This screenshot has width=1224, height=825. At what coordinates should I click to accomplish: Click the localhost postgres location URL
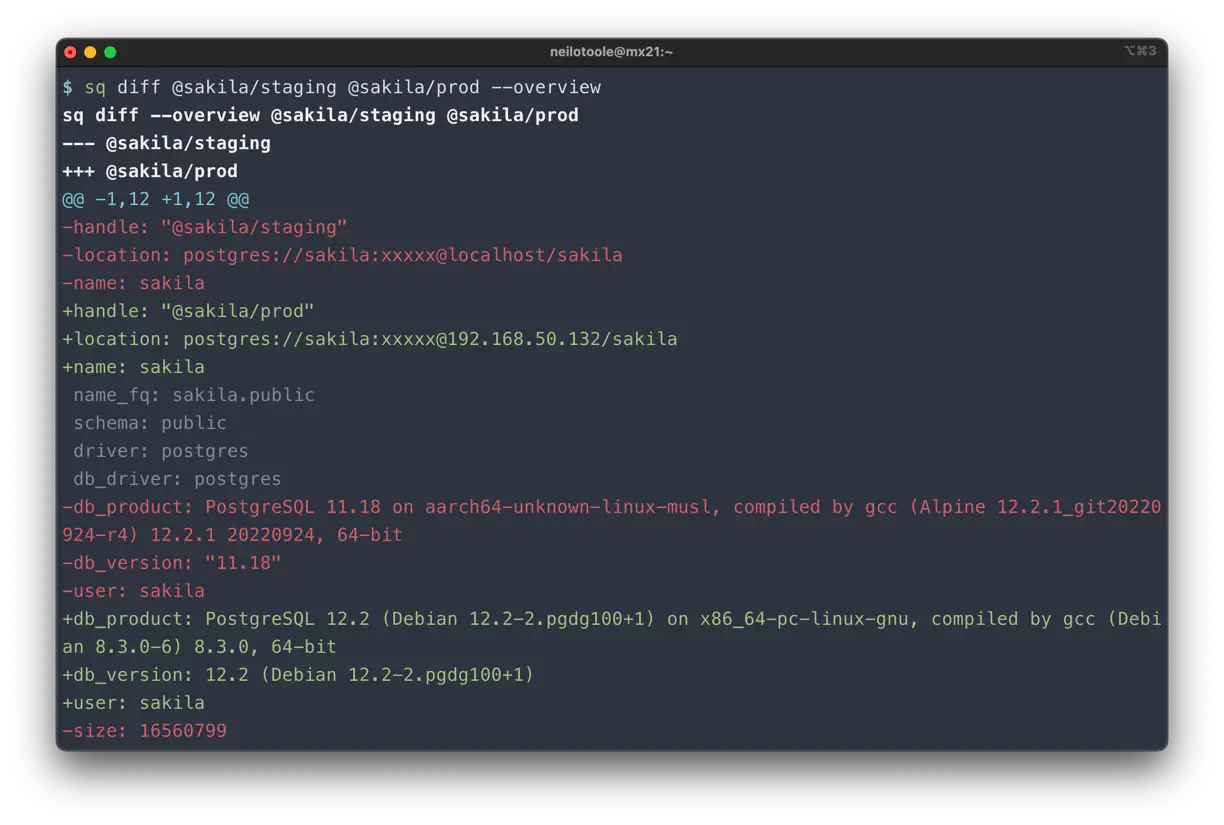coord(402,255)
